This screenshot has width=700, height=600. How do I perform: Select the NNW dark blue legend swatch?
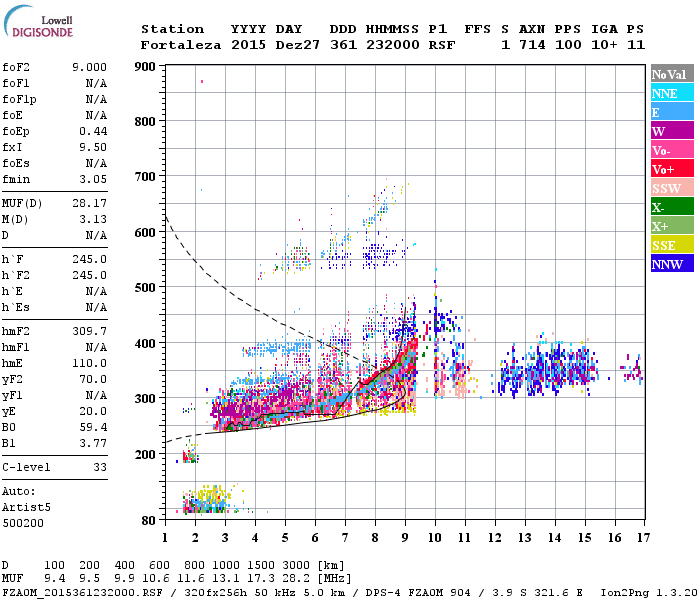pos(672,263)
